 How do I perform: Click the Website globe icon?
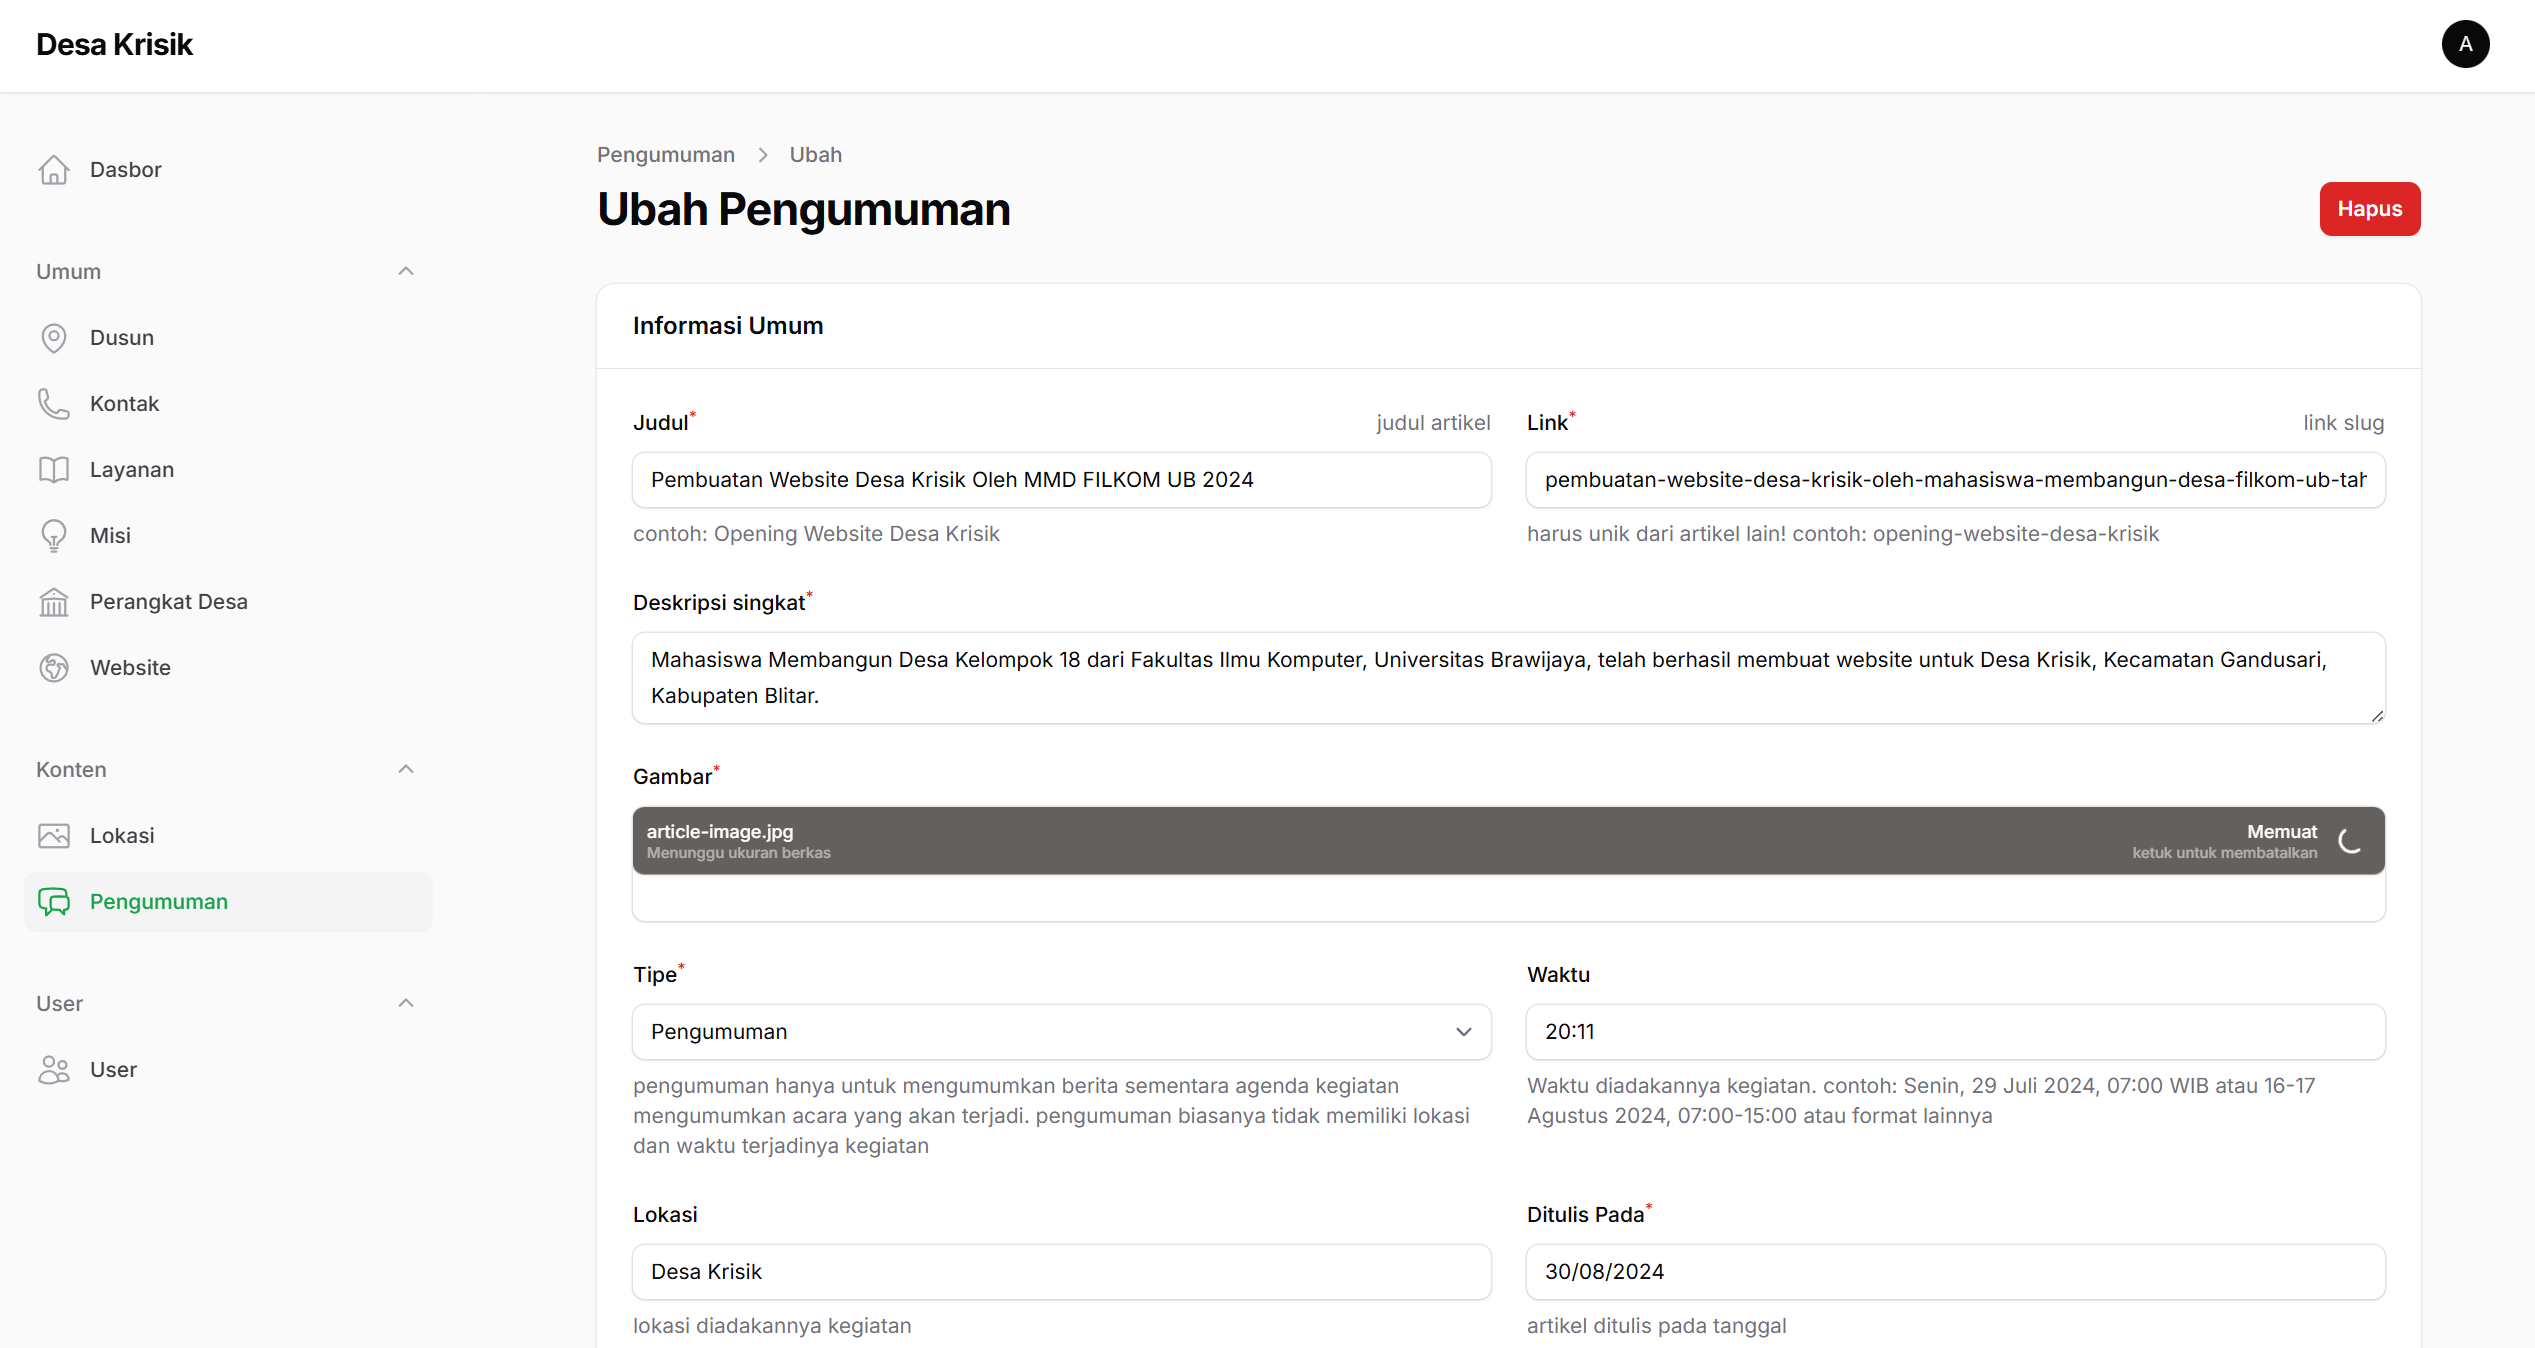(x=54, y=668)
